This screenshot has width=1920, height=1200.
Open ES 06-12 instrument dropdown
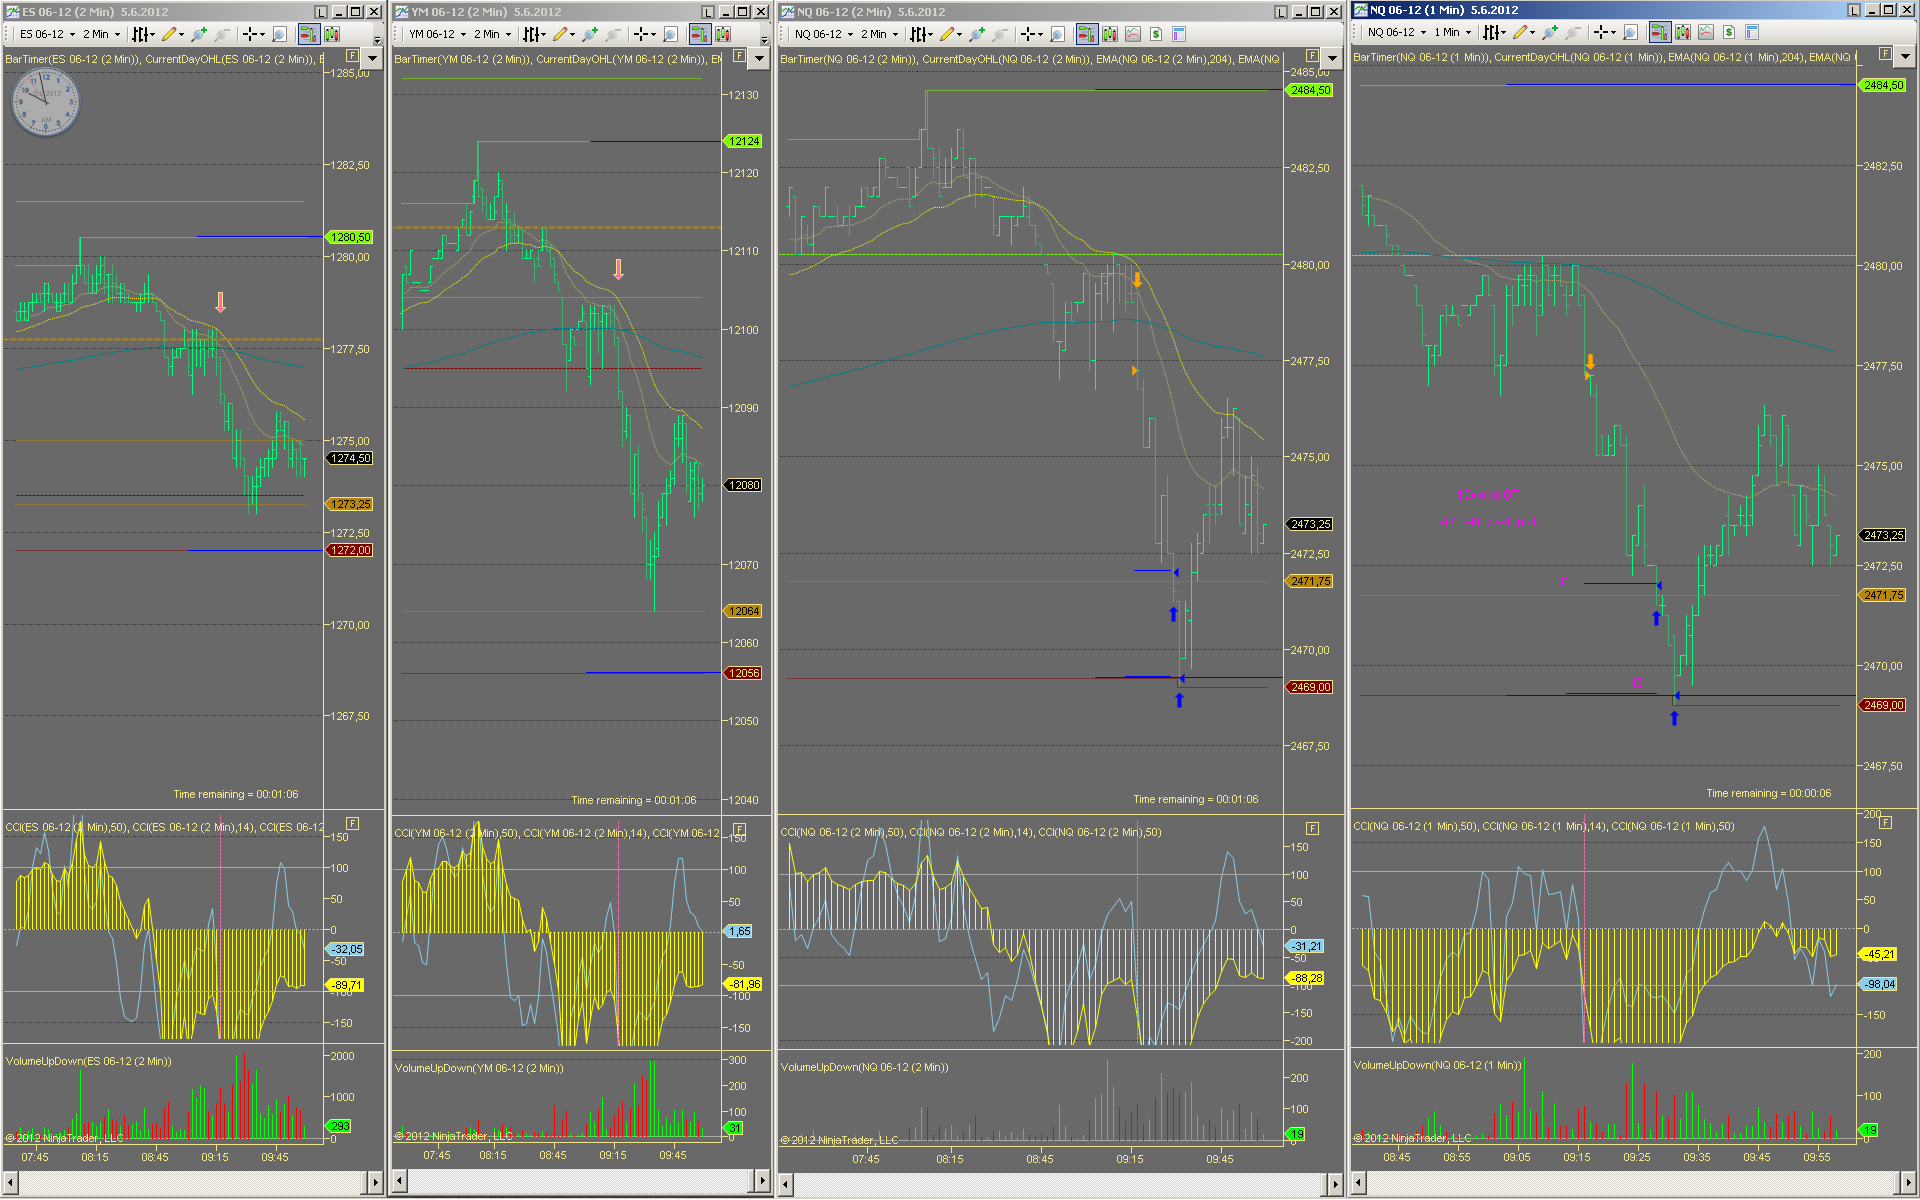pos(47,34)
